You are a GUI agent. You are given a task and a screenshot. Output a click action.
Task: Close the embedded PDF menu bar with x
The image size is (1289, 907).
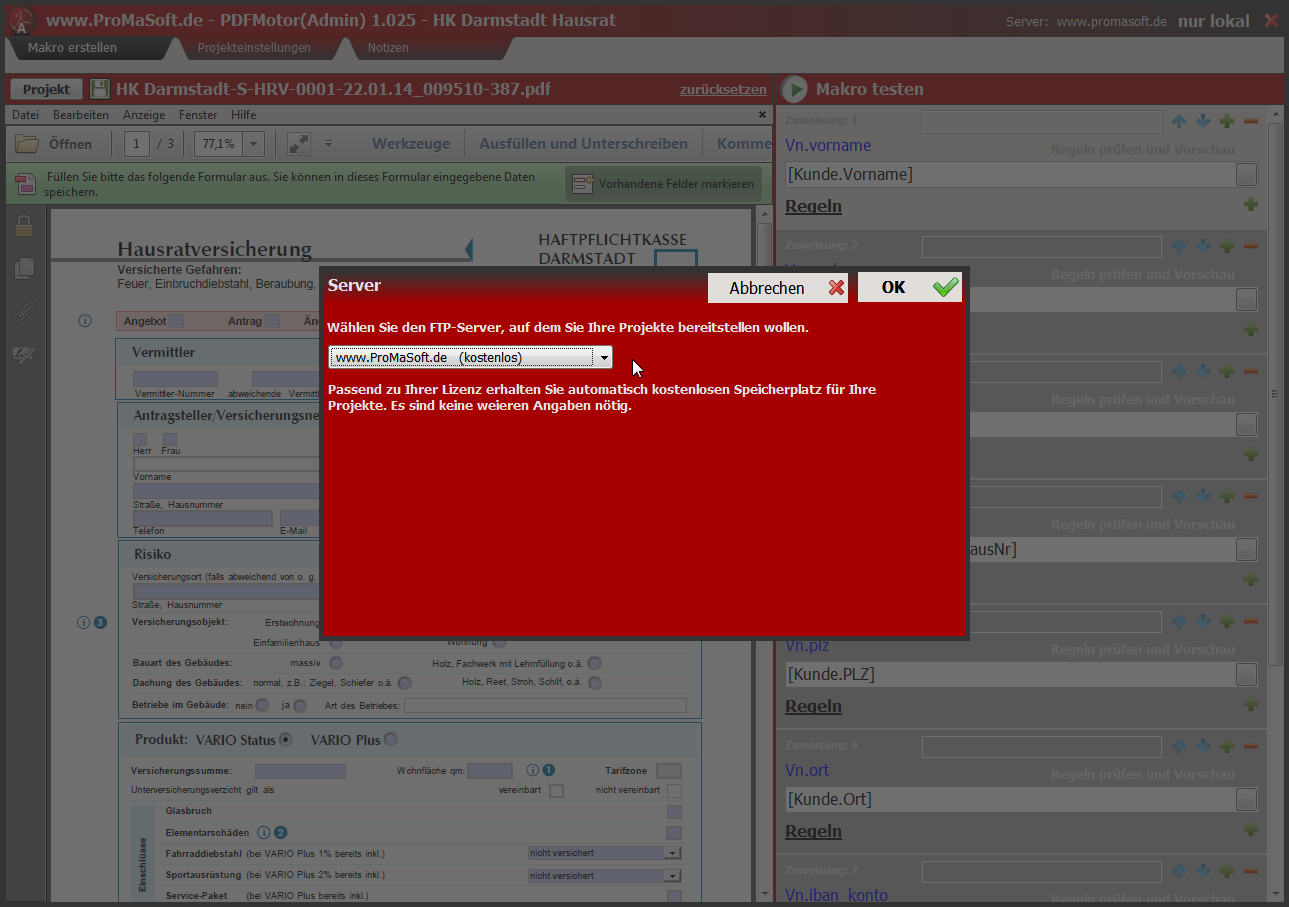point(762,115)
